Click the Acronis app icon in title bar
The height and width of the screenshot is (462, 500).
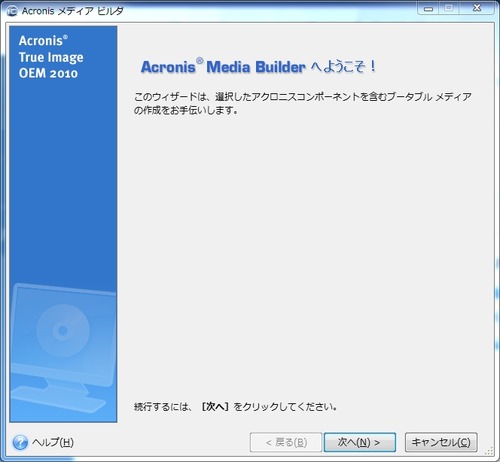pyautogui.click(x=12, y=11)
